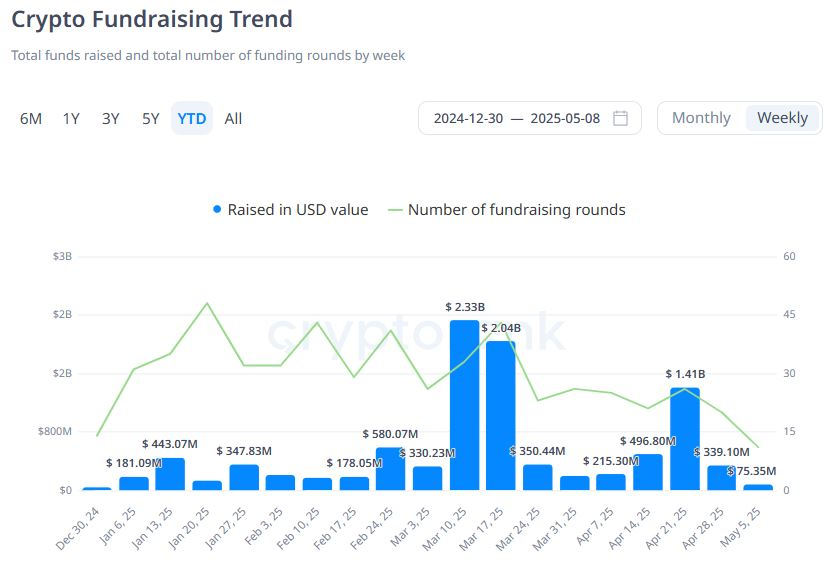The width and height of the screenshot is (834, 568).
Task: Open the date range calendar icon
Action: [620, 118]
